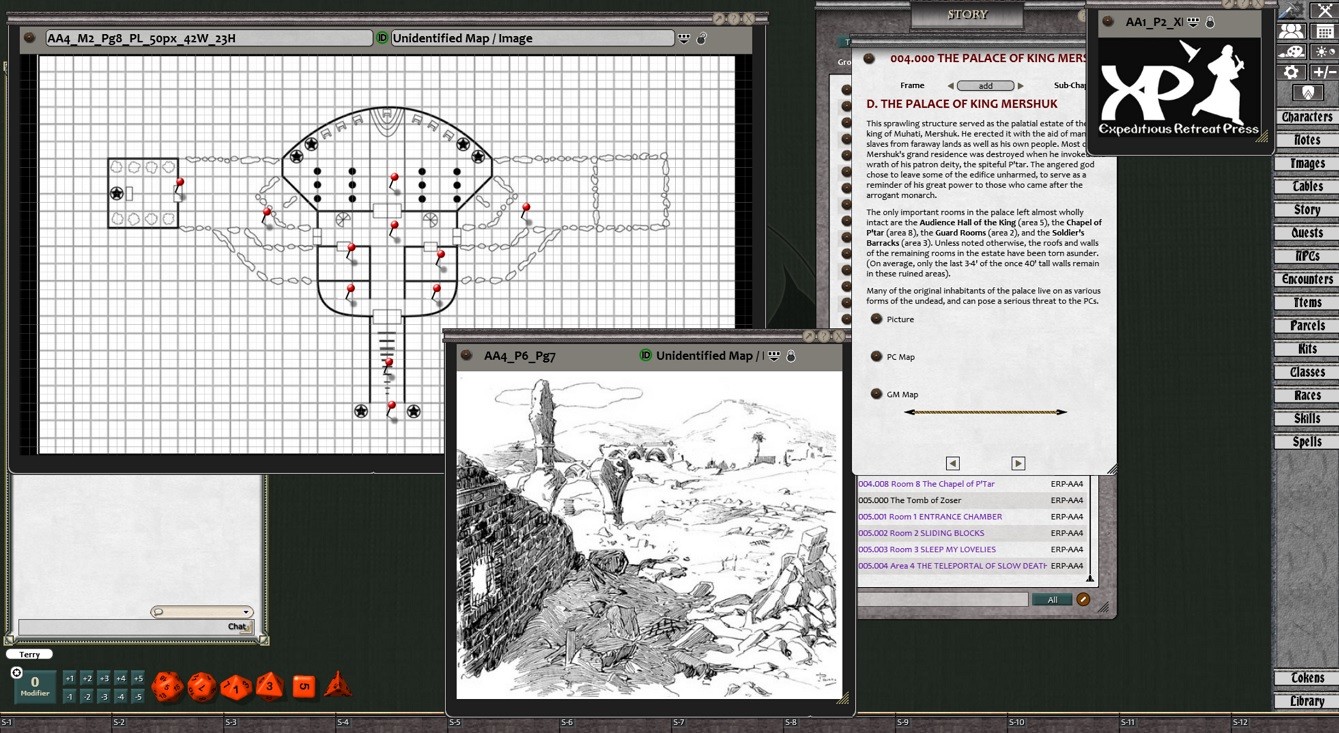Open the Encounters sidebar tab
1339x733 pixels.
(x=1307, y=279)
